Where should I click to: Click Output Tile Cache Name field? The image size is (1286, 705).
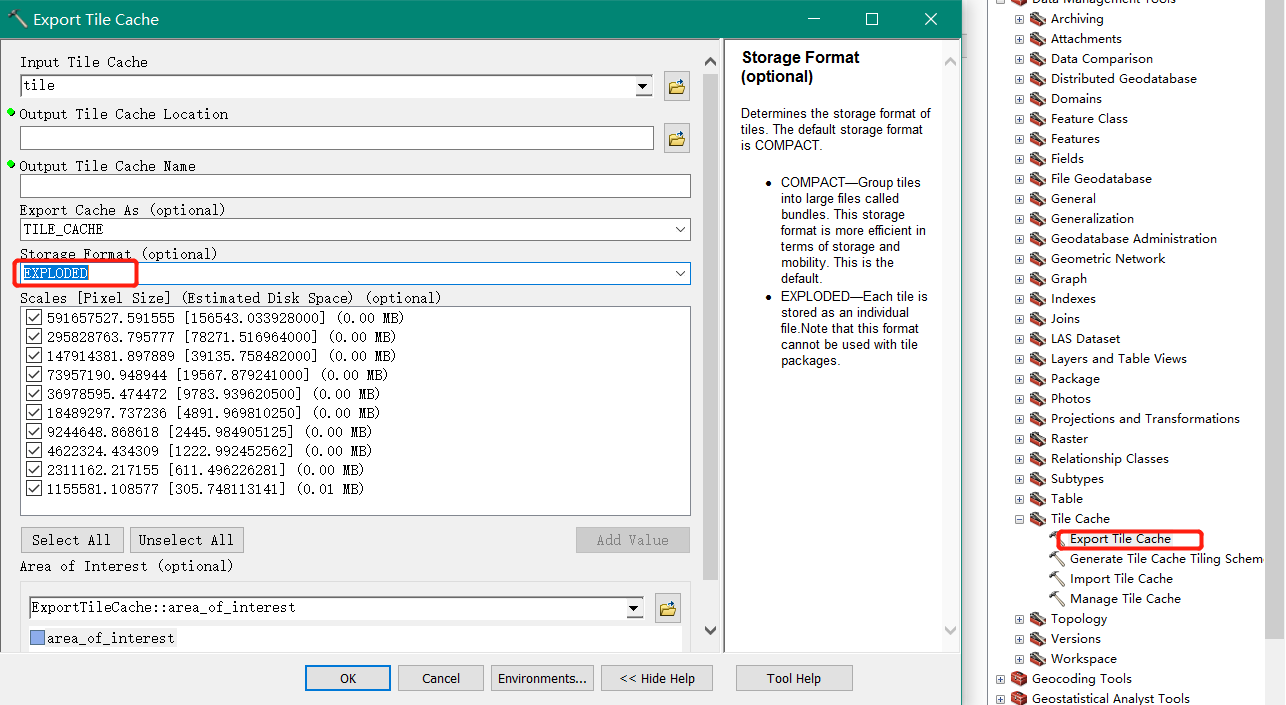click(355, 186)
